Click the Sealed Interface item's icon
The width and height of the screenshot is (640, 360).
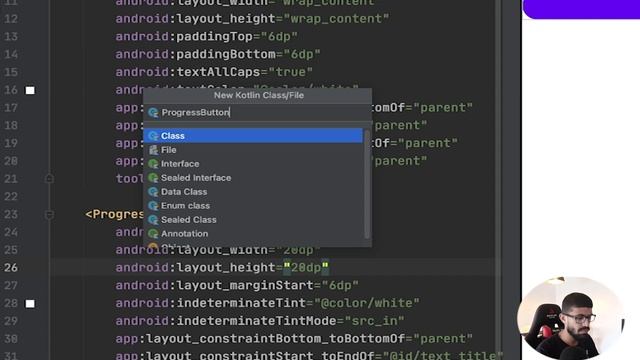(153, 178)
